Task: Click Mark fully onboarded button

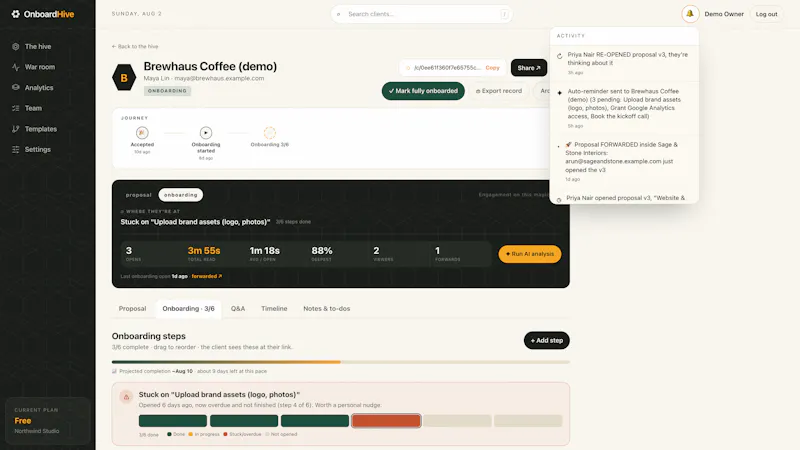Action: 423,91
